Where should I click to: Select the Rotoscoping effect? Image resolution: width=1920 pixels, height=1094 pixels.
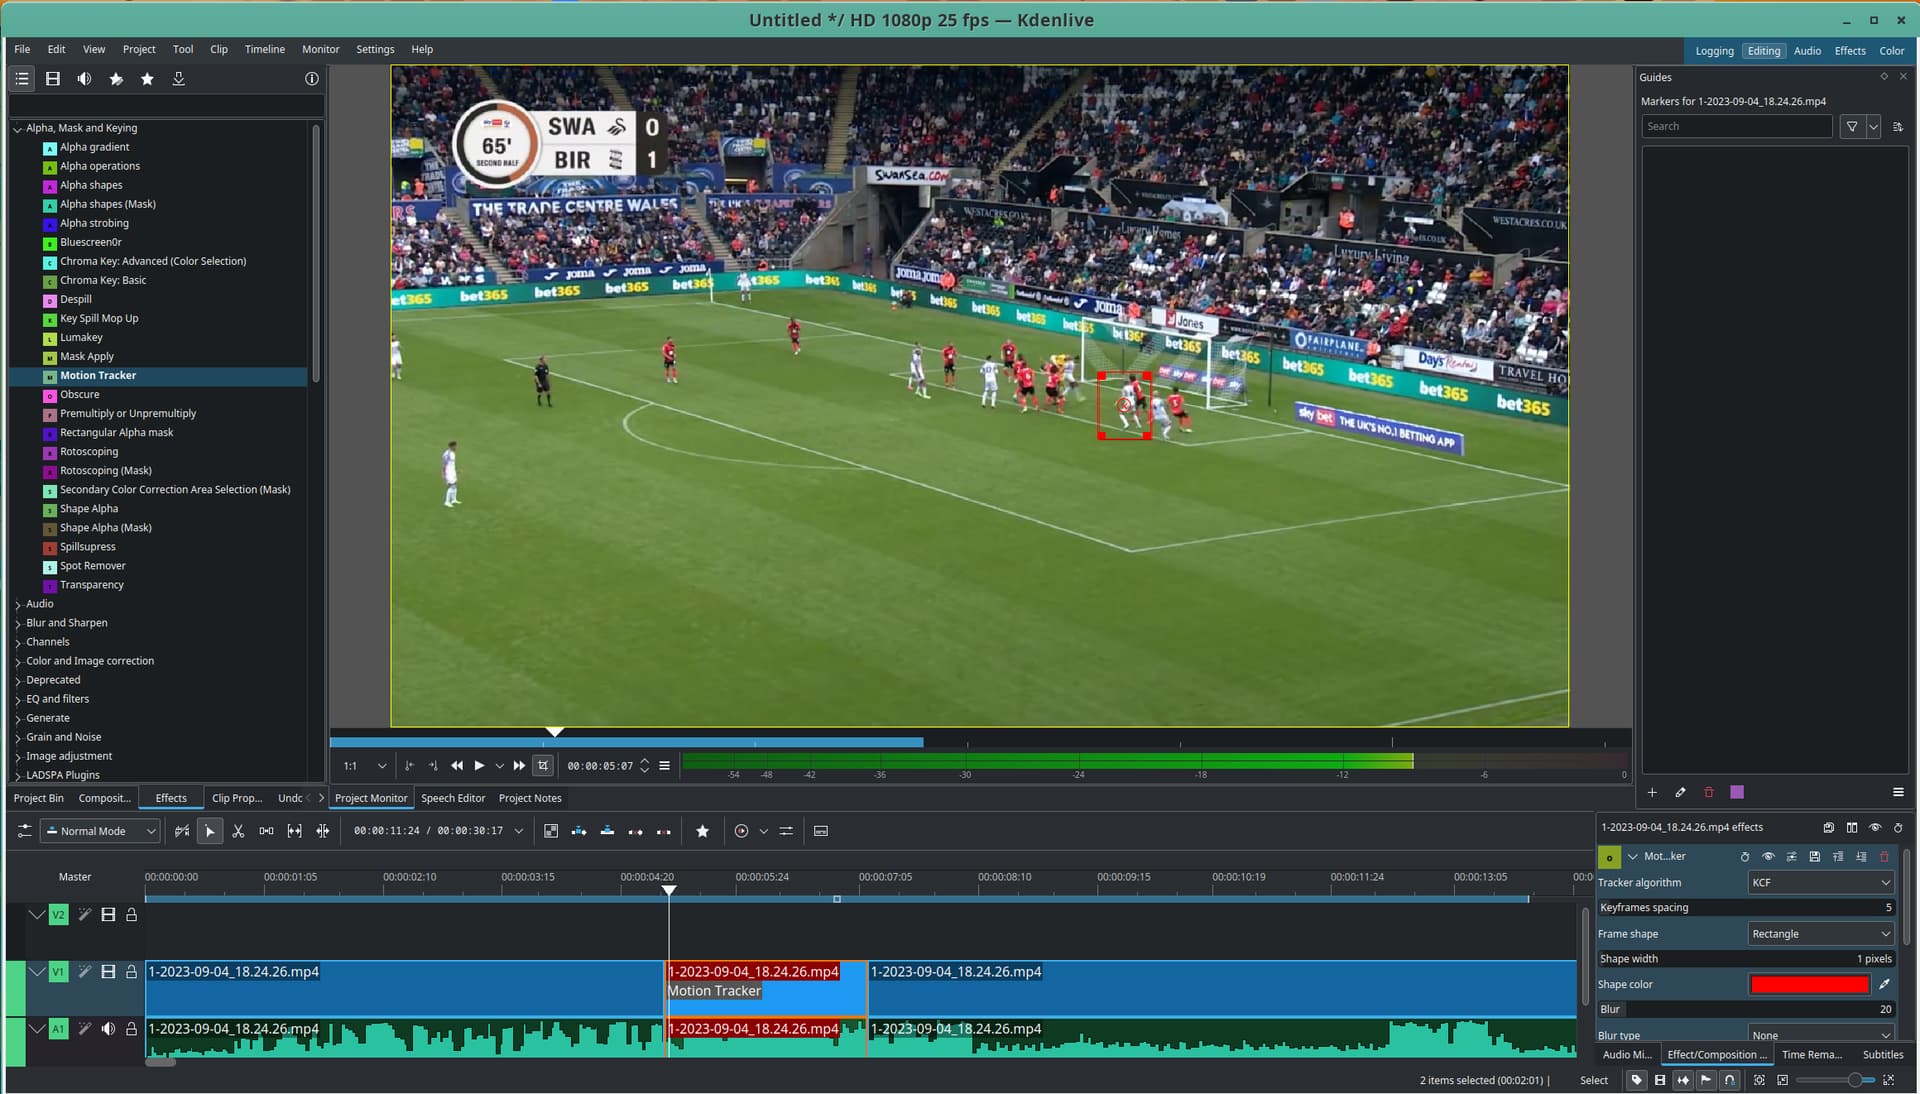pyautogui.click(x=89, y=452)
